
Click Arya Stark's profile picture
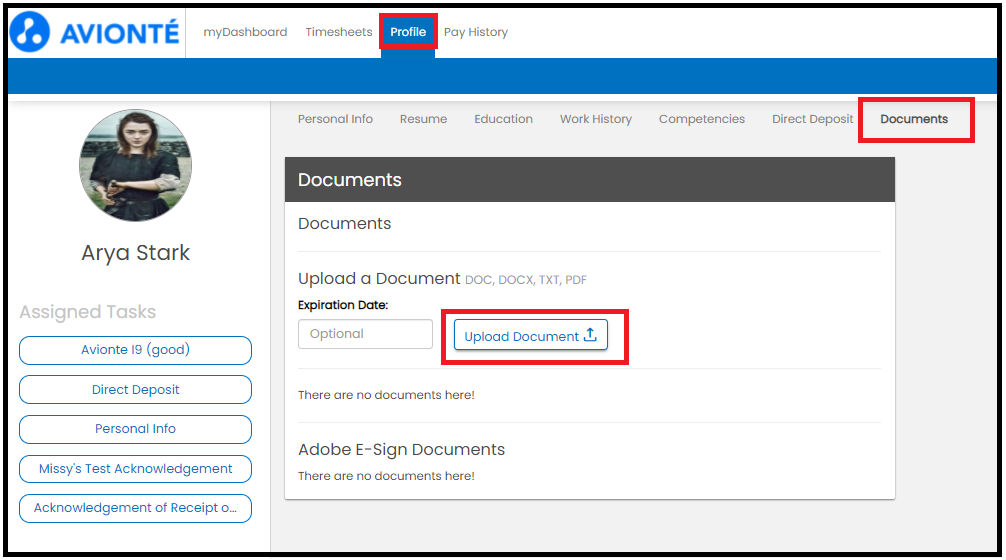coord(135,165)
